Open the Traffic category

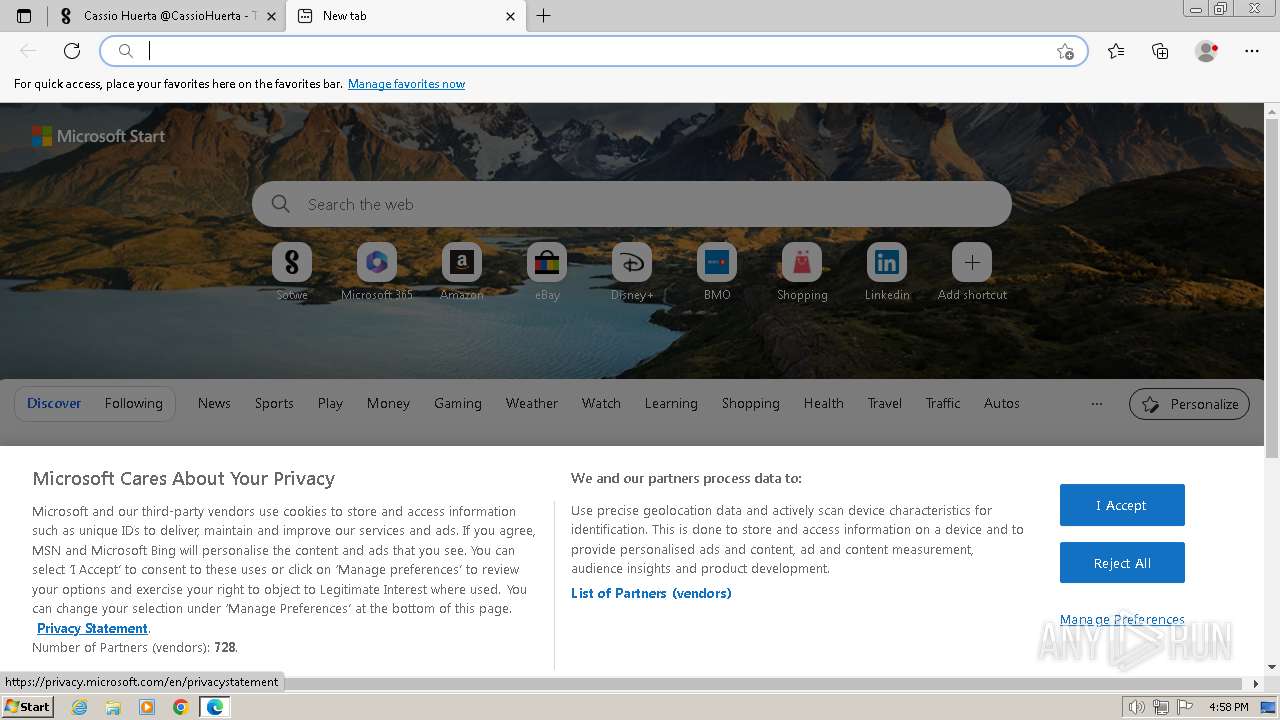click(942, 403)
